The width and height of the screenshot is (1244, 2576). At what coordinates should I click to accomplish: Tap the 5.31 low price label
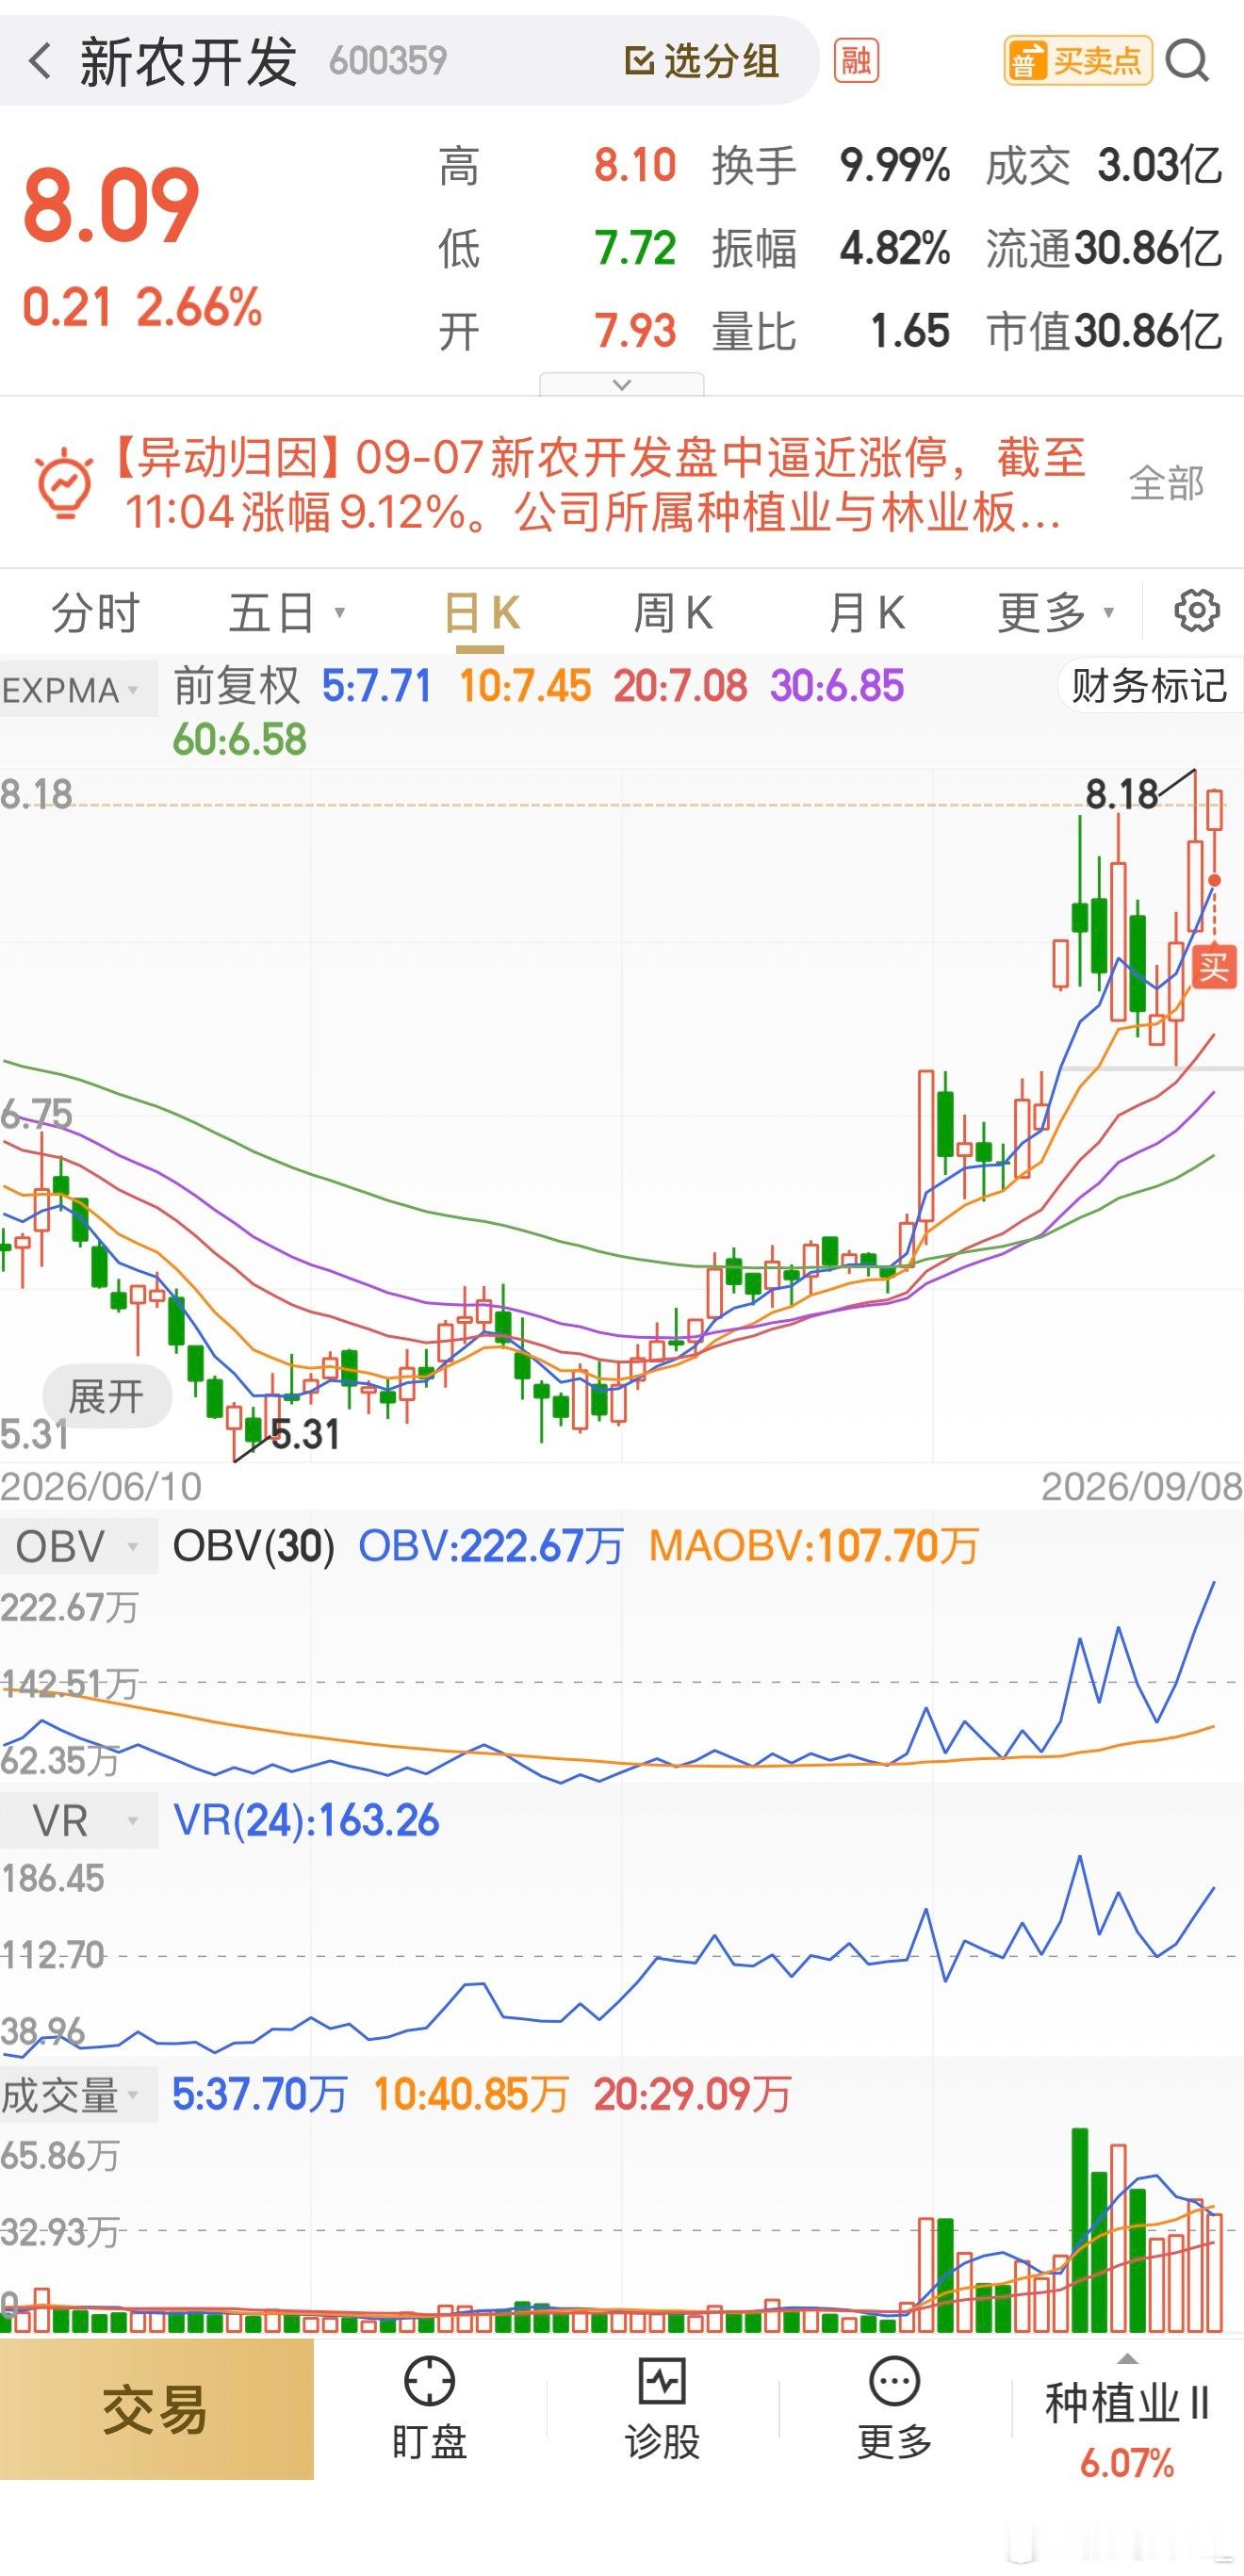click(305, 1434)
